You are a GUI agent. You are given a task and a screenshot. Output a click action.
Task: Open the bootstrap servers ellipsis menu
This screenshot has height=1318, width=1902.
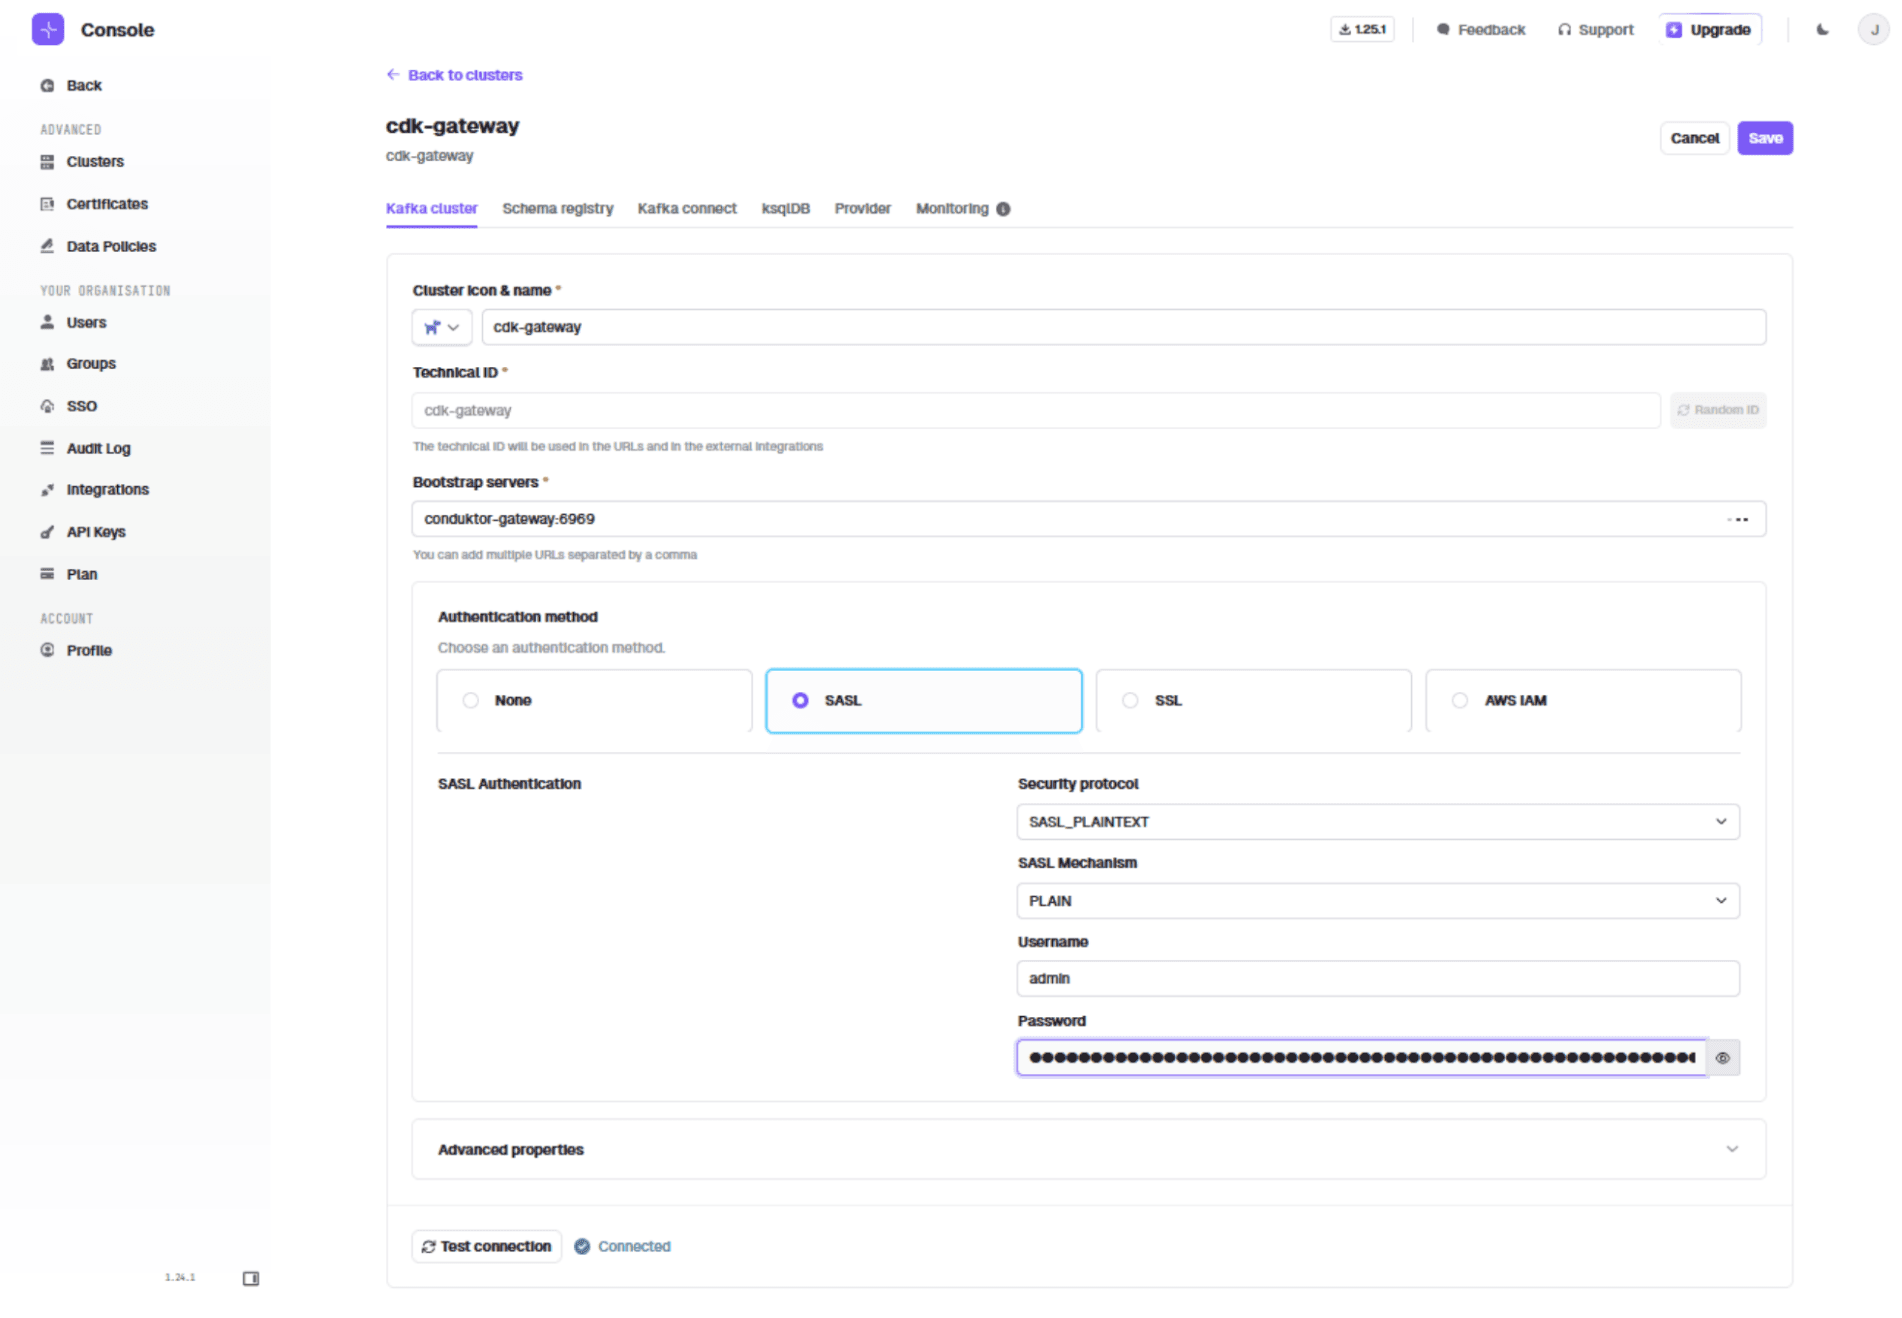coord(1739,519)
